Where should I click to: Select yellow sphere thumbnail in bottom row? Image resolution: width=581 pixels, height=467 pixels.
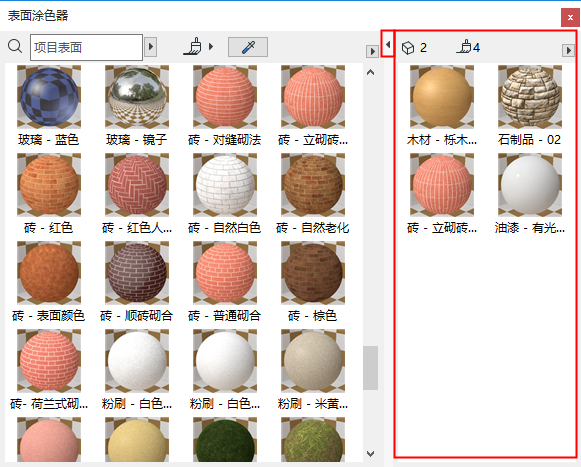click(x=137, y=440)
